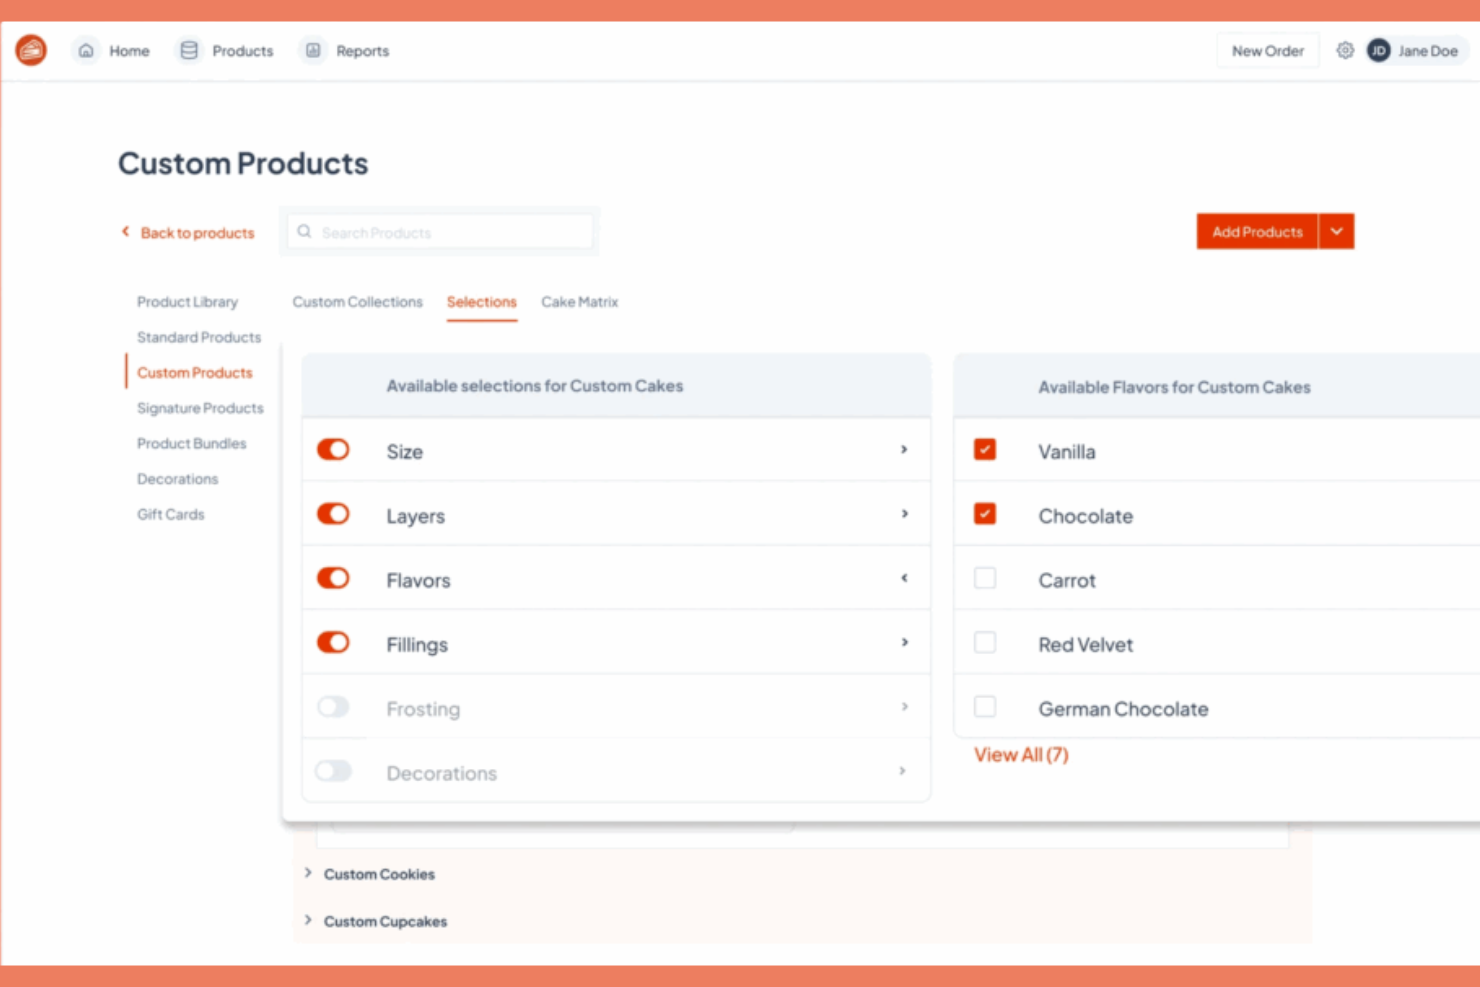Screen dimensions: 1480x987
Task: Enable the Frosting toggle
Action: (333, 707)
